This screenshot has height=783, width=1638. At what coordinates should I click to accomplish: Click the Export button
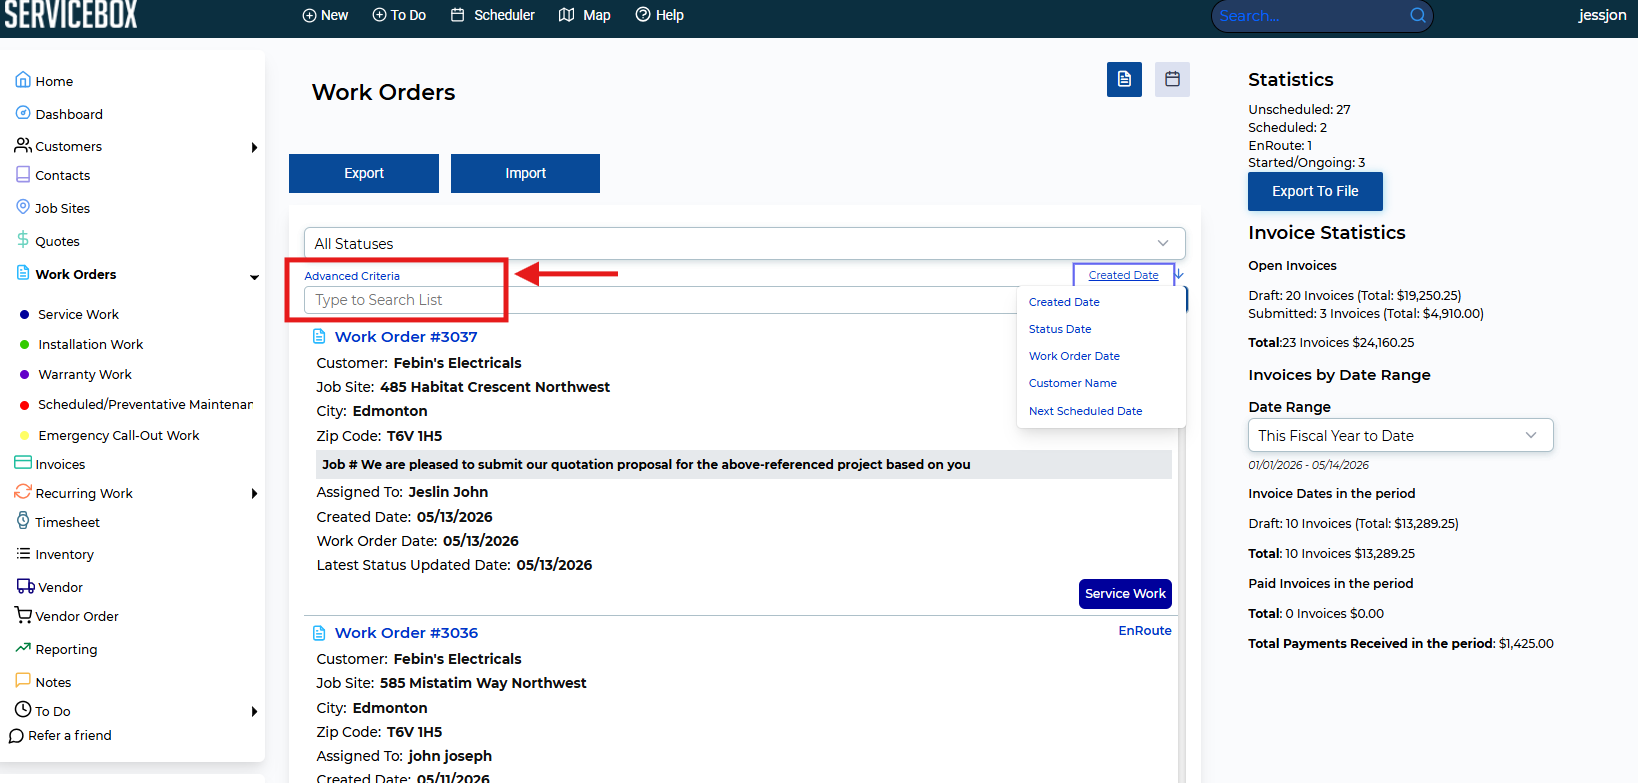click(364, 173)
